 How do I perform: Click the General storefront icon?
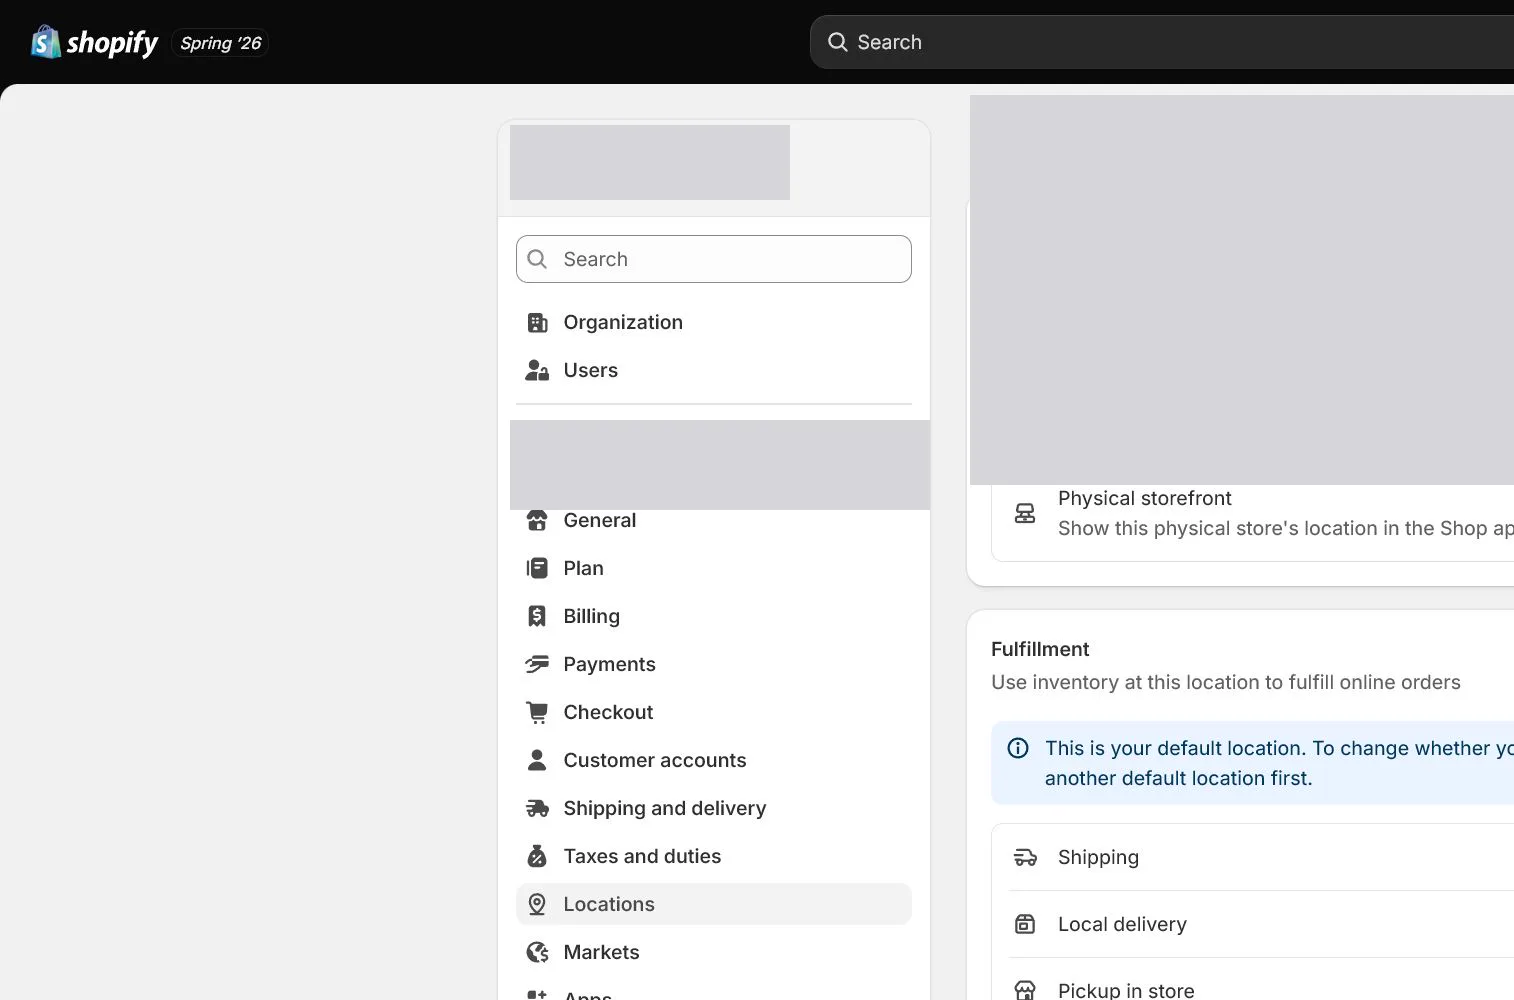click(537, 520)
